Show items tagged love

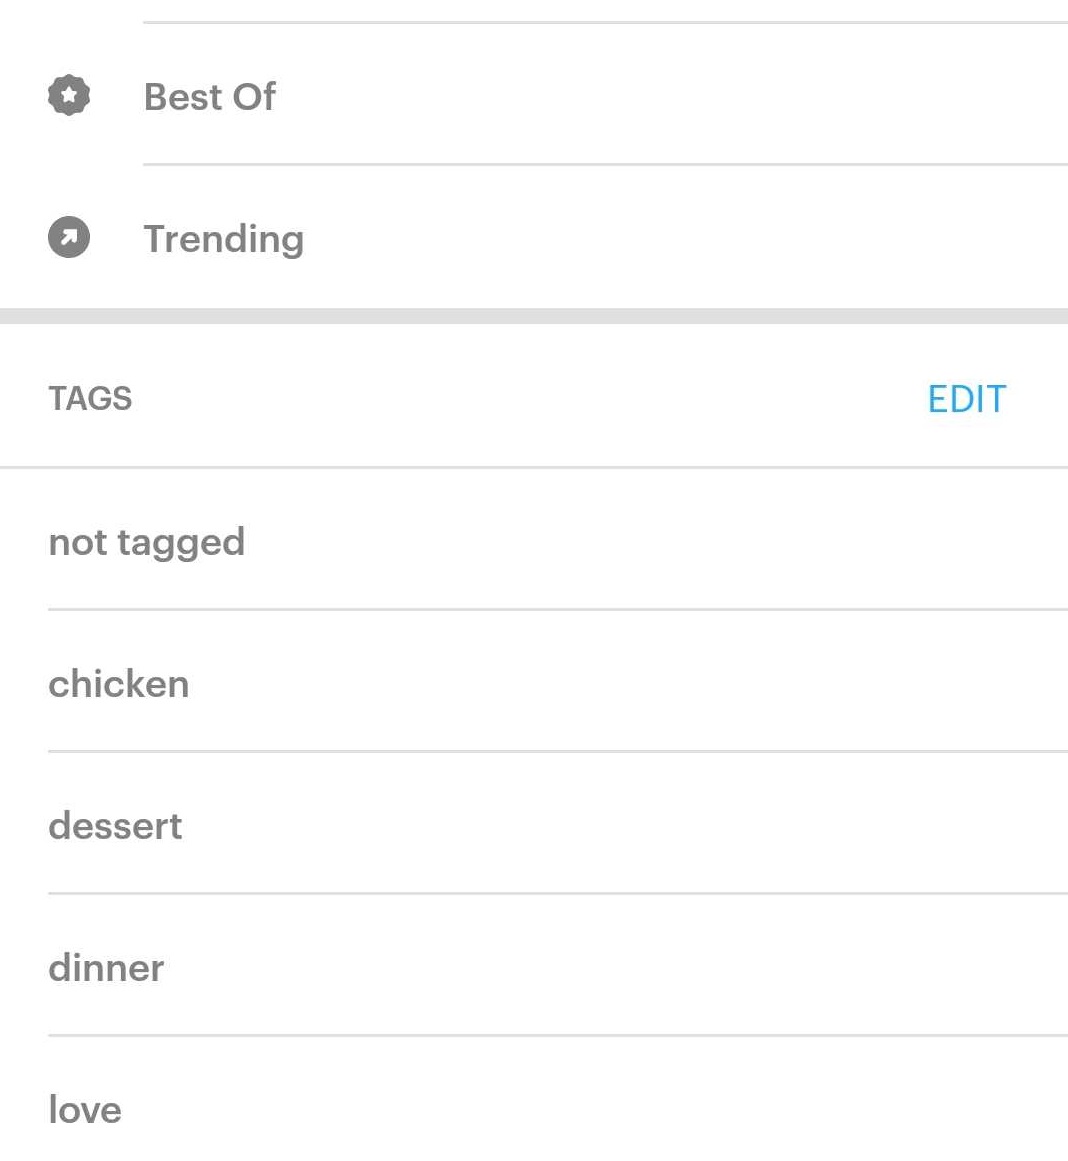[x=85, y=1110]
